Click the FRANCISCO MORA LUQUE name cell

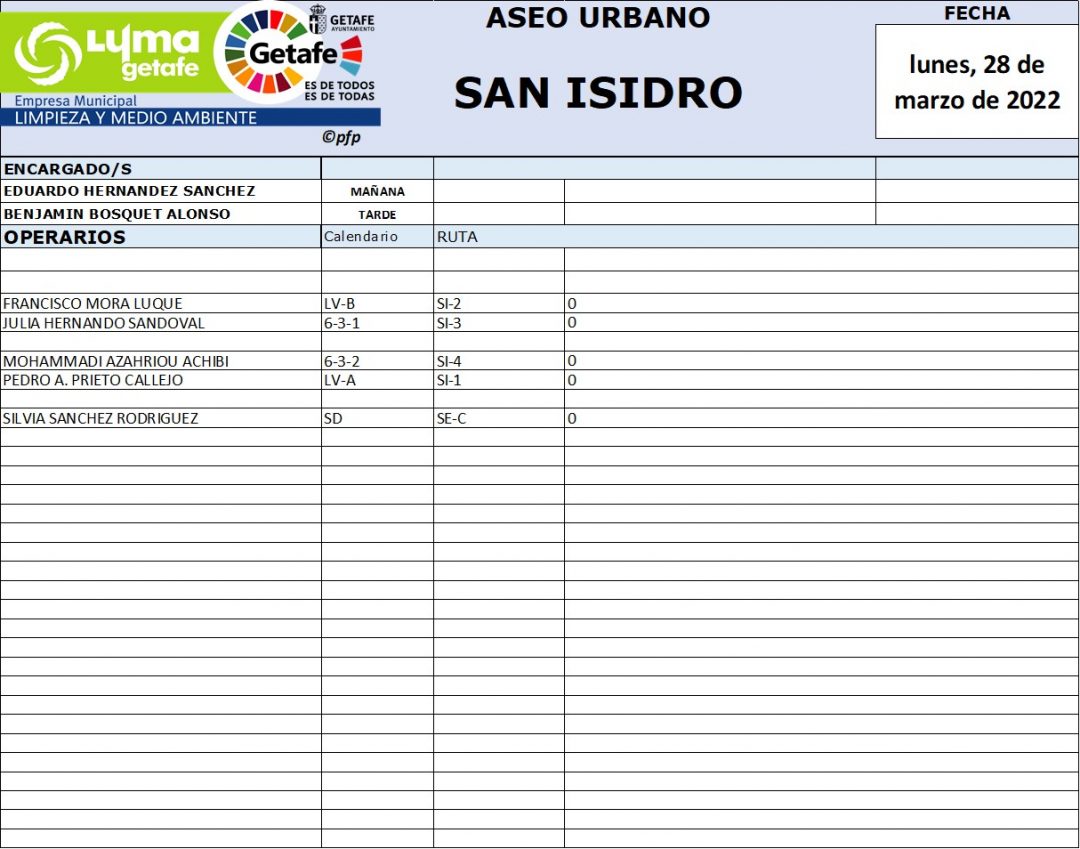93,304
